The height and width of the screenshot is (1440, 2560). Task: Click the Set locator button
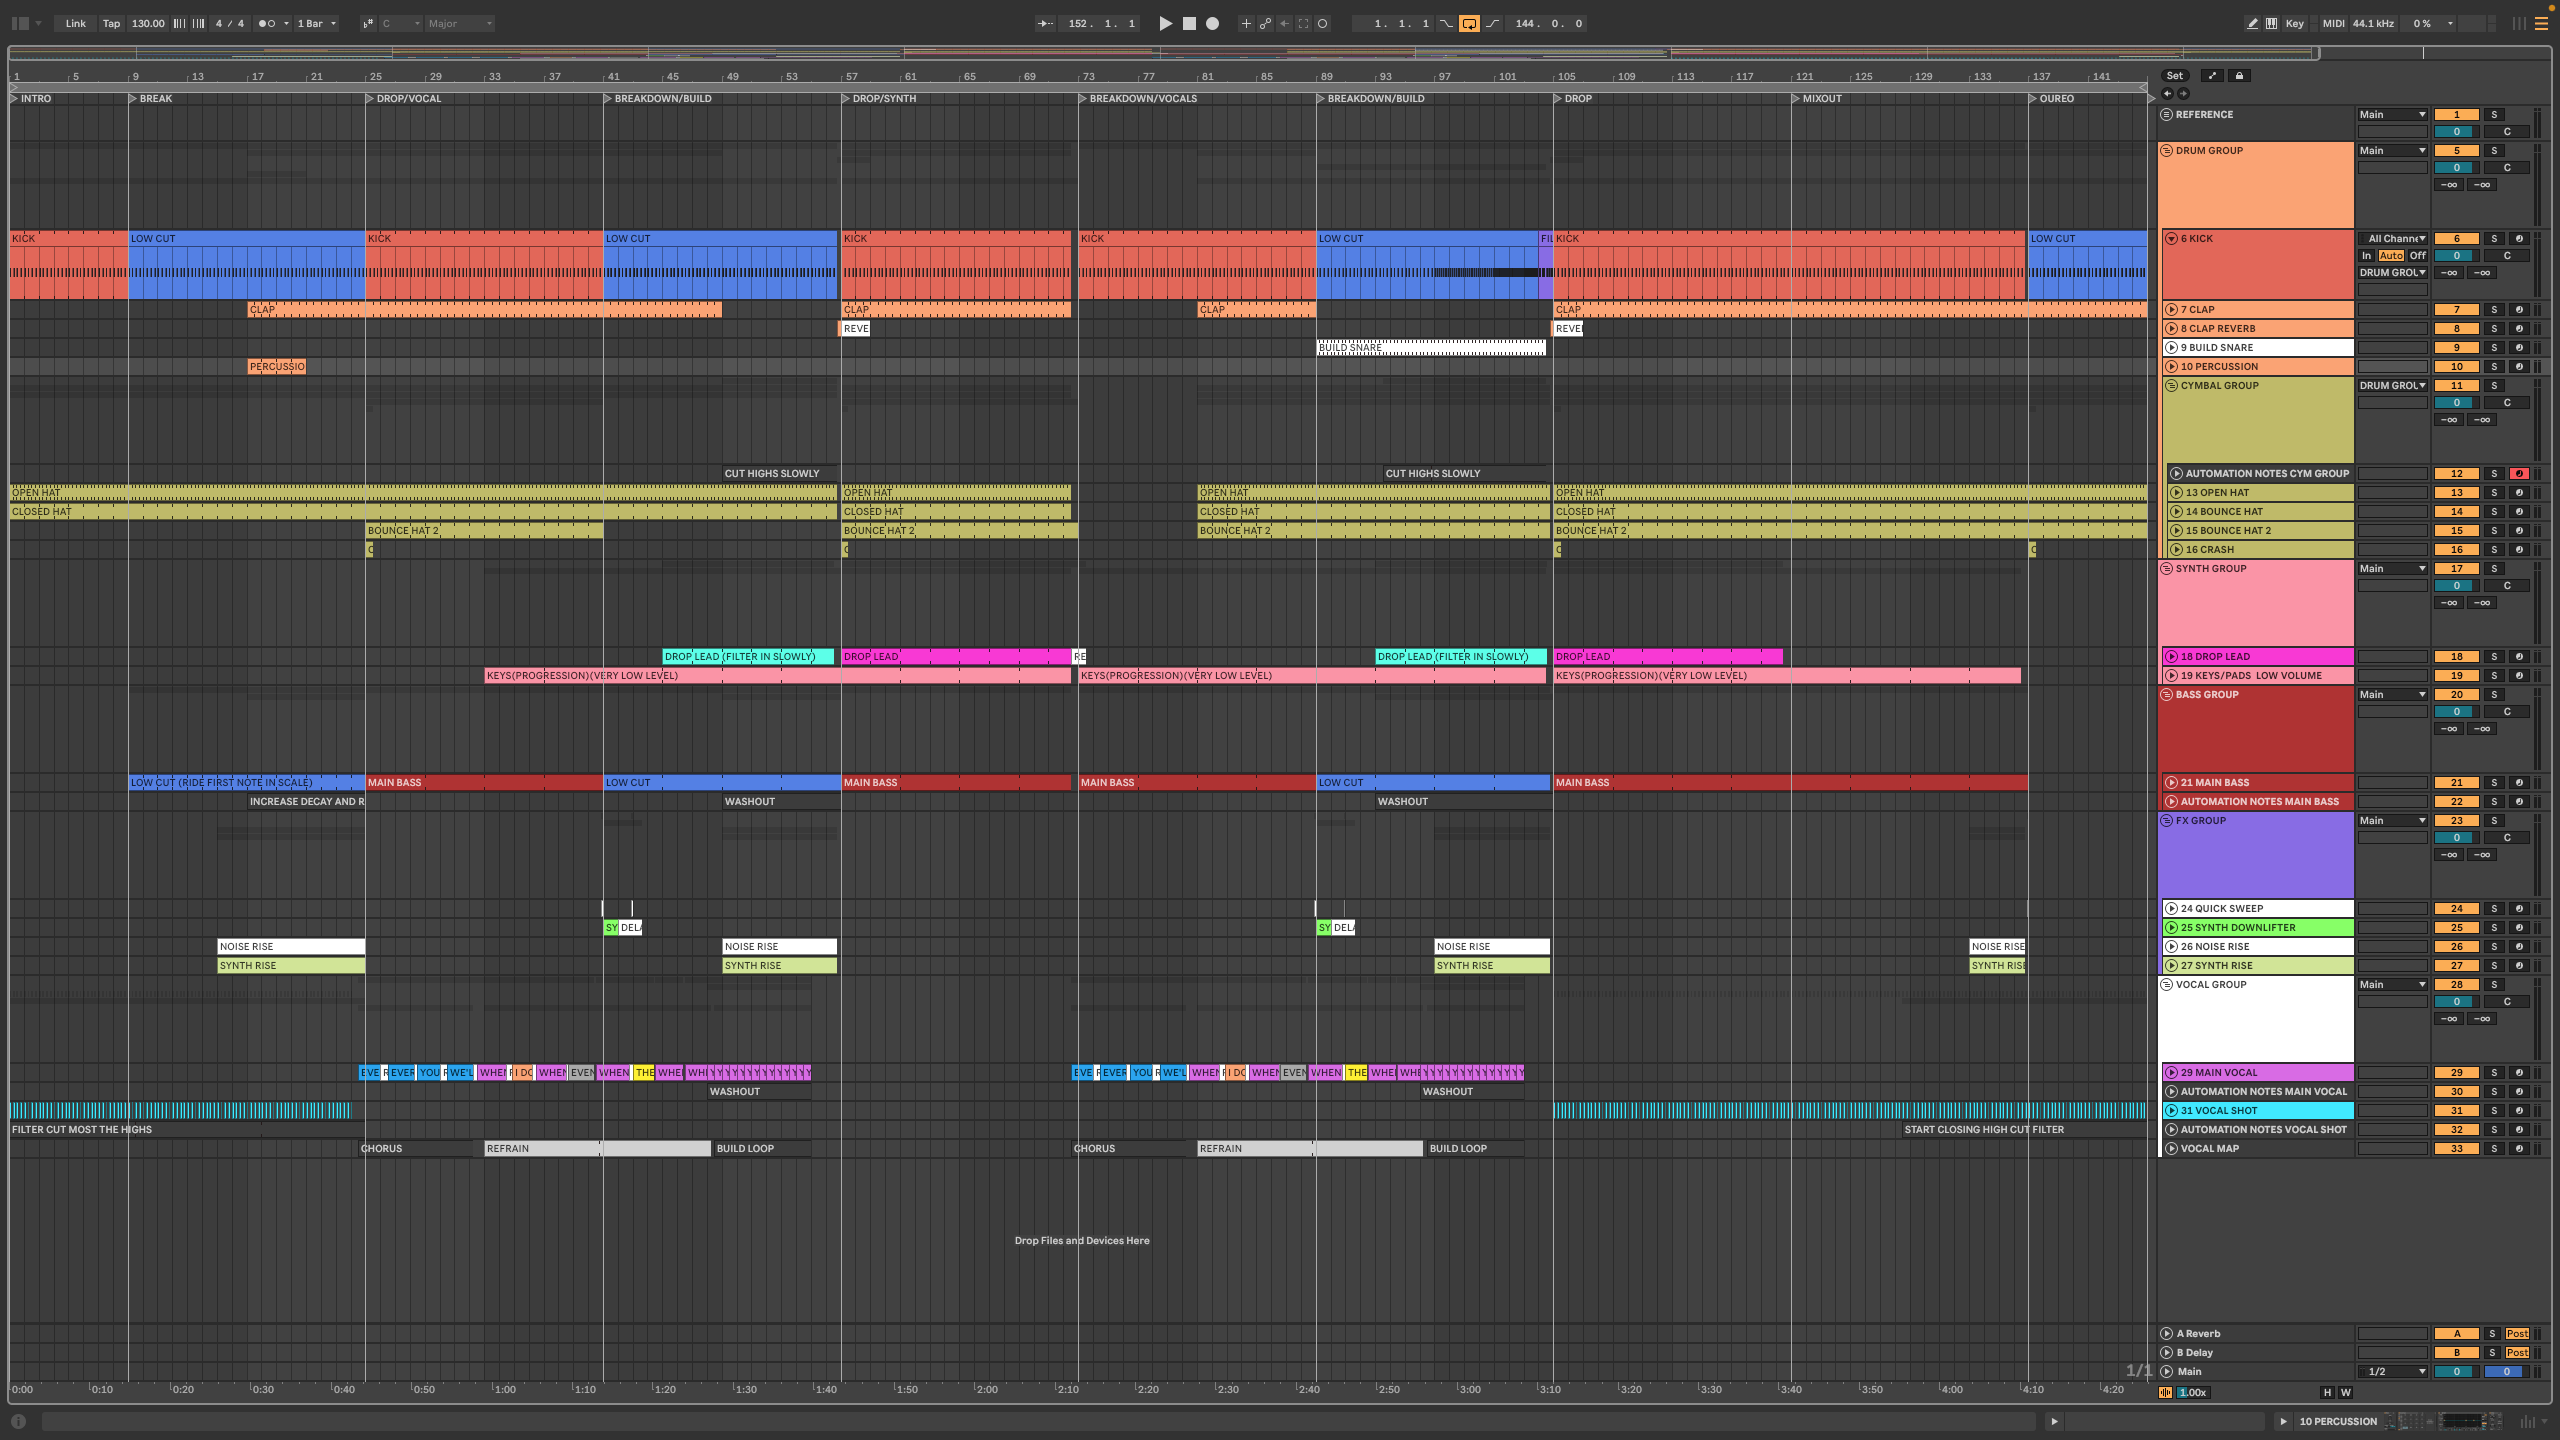pos(2175,76)
